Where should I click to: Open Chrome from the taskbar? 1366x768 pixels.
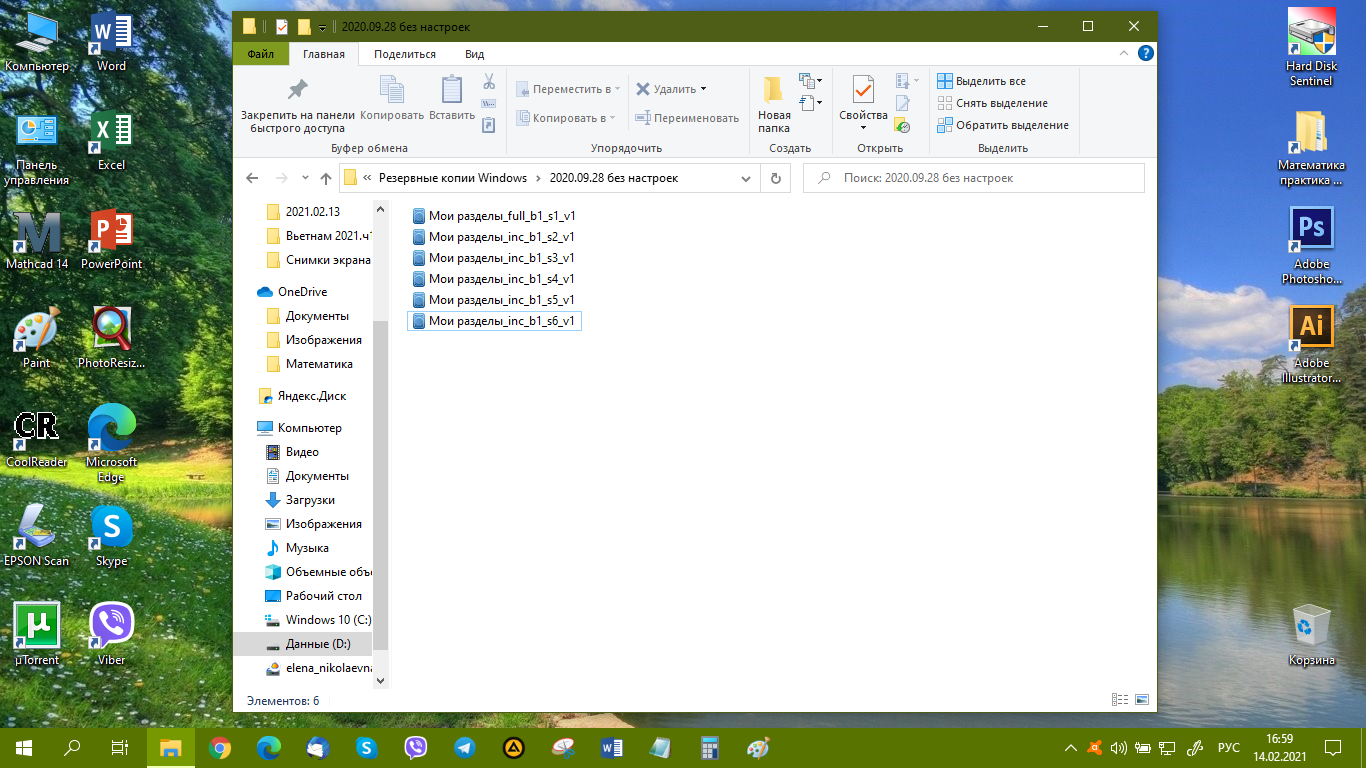(220, 747)
